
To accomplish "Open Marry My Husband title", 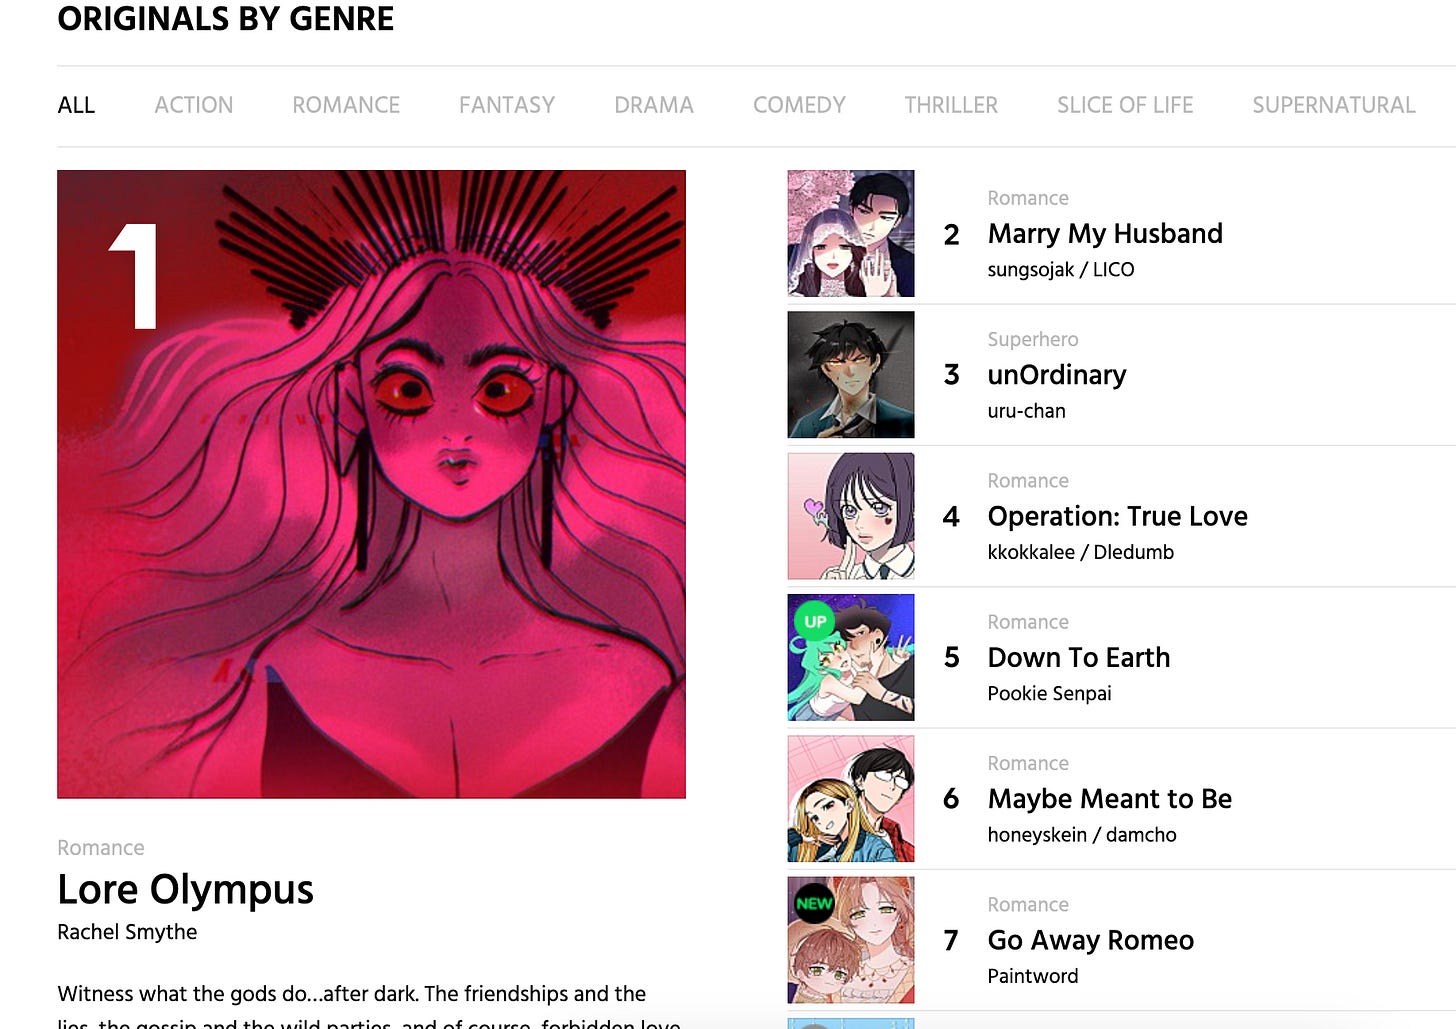I will pos(1105,234).
